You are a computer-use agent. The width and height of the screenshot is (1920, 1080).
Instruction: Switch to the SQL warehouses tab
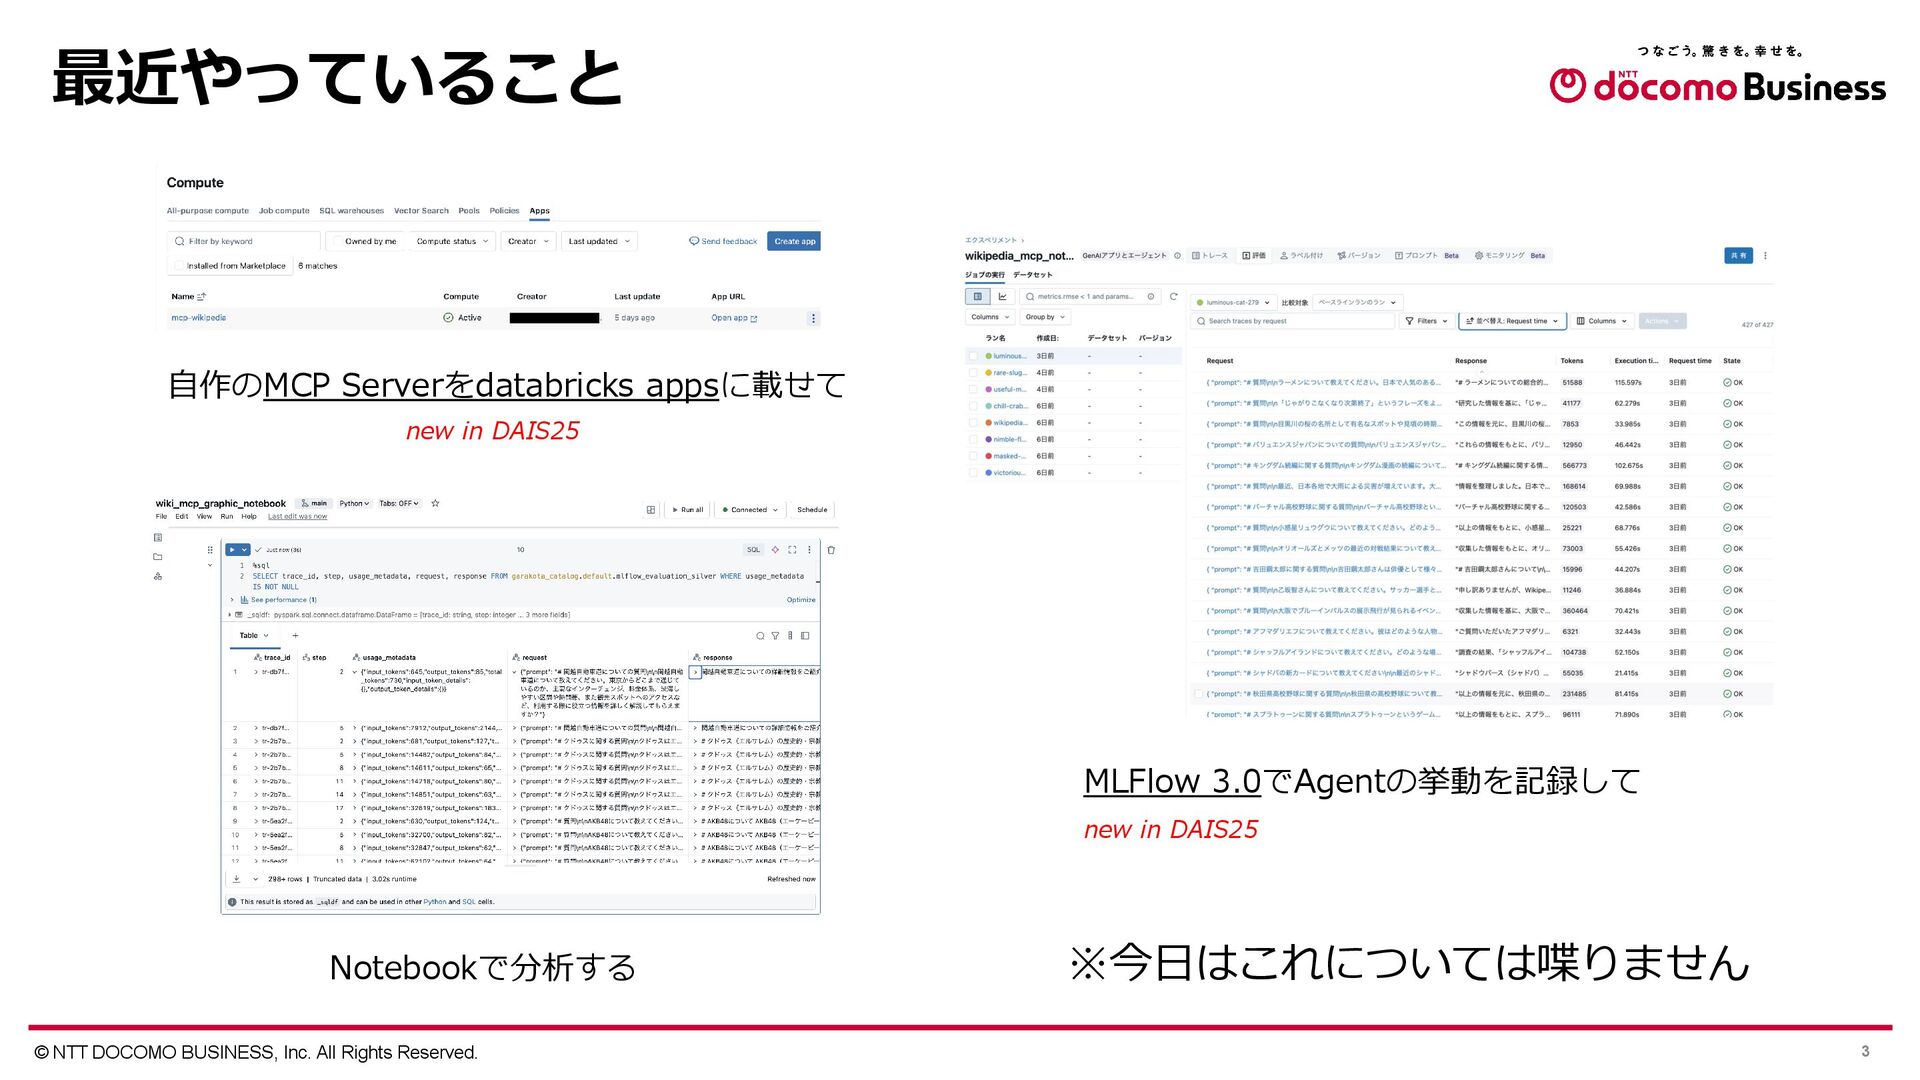pos(351,211)
